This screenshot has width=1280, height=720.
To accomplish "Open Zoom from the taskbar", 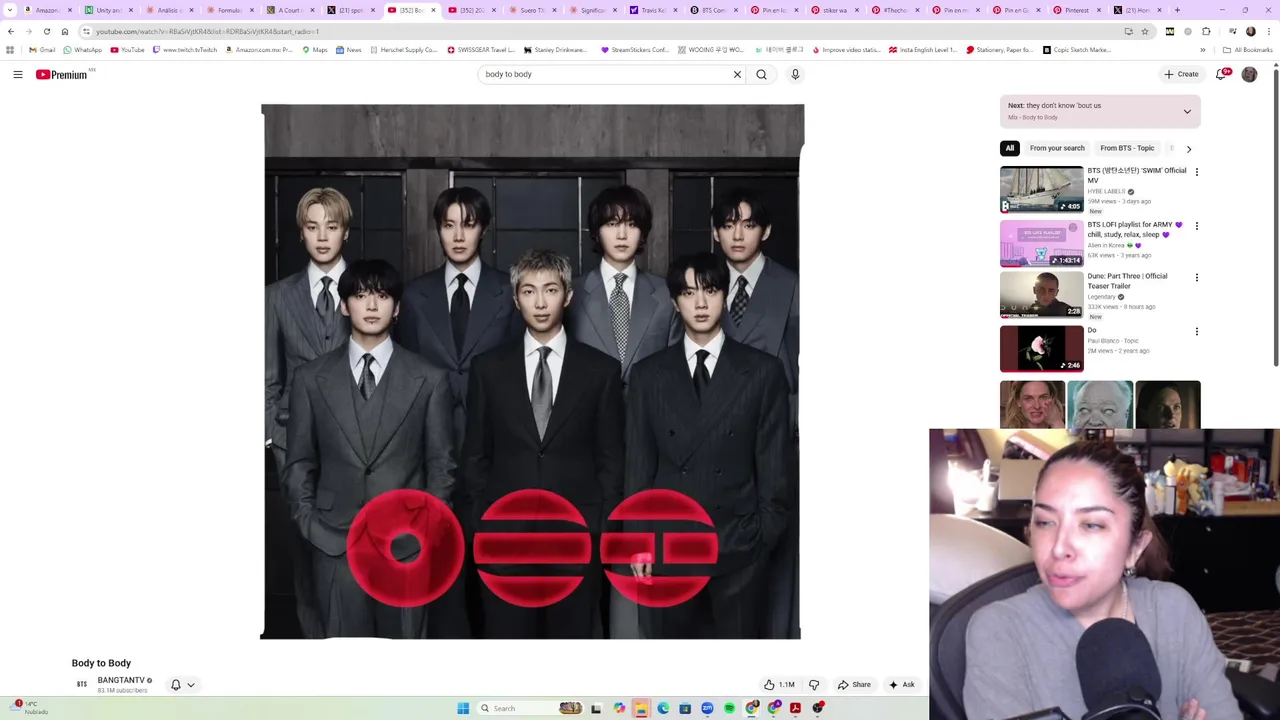I will [707, 708].
